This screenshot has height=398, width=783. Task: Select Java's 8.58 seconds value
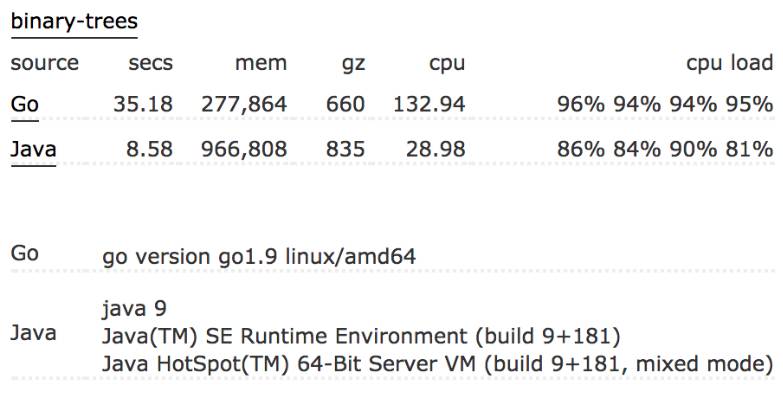point(149,149)
